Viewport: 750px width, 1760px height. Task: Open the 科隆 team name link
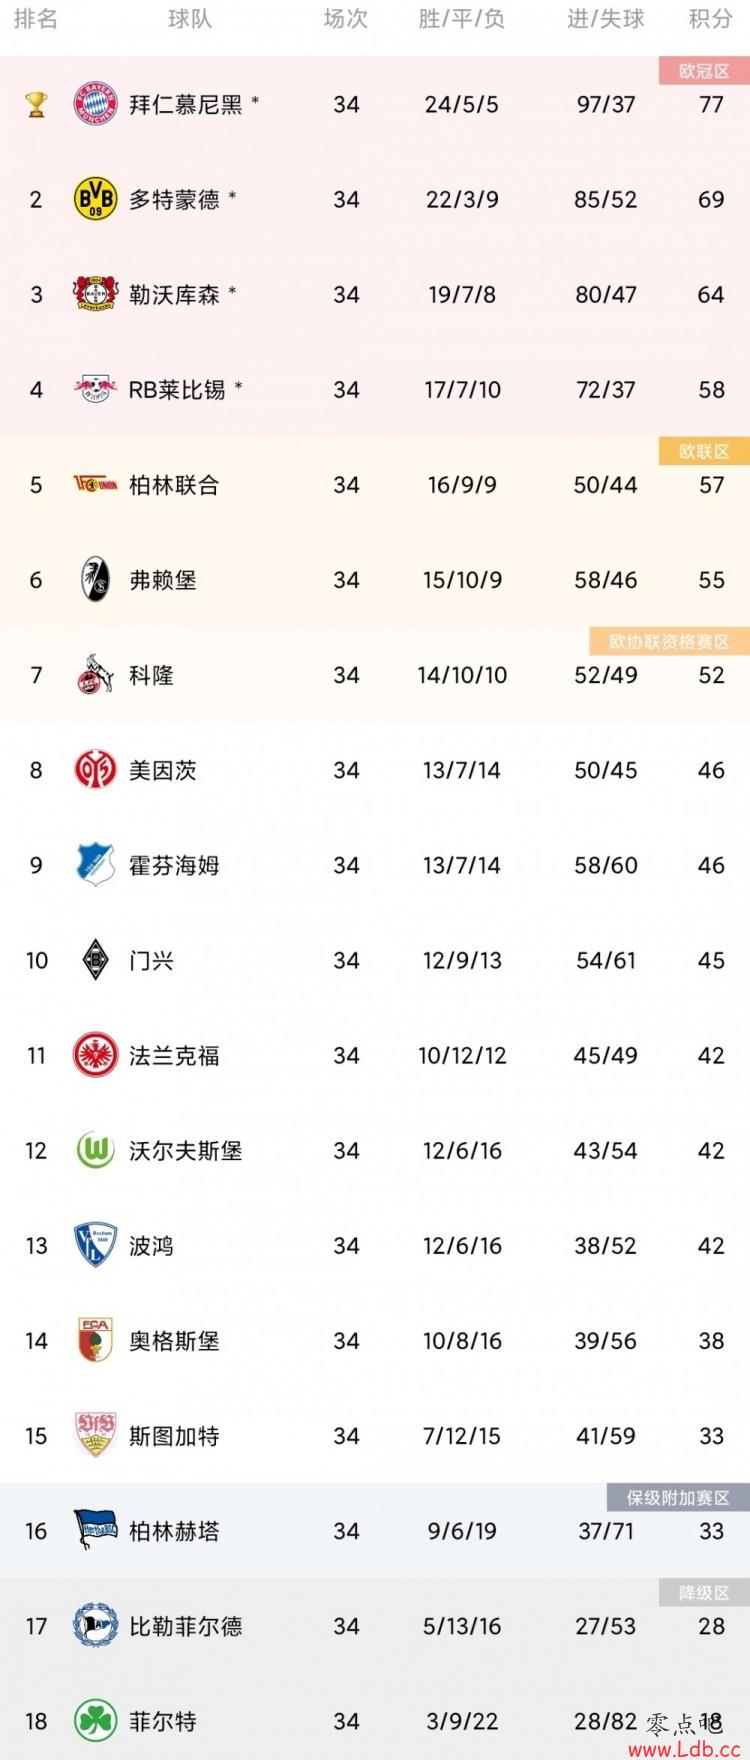click(x=152, y=675)
